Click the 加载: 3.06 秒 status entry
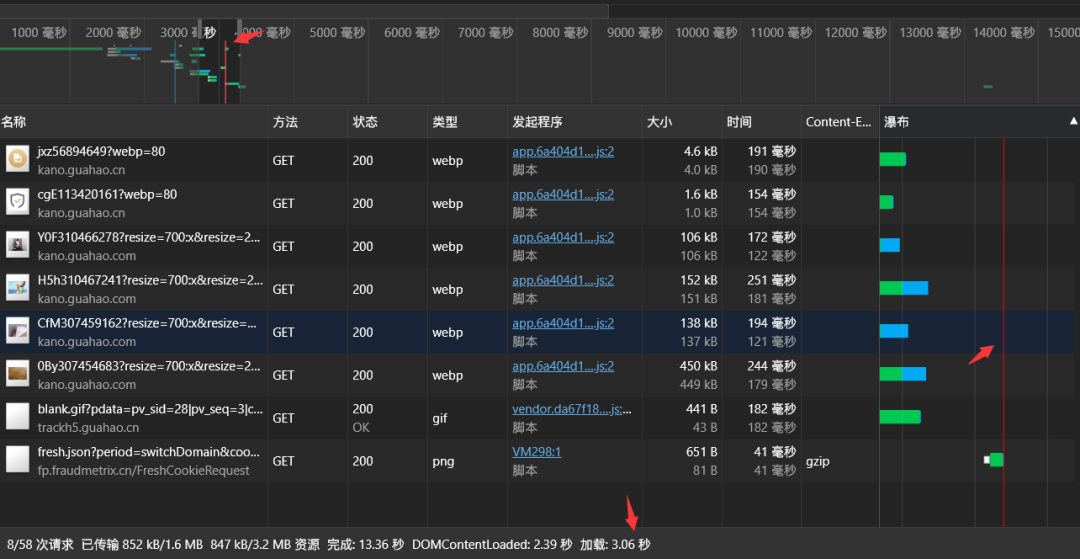This screenshot has height=559, width=1080. [x=615, y=545]
